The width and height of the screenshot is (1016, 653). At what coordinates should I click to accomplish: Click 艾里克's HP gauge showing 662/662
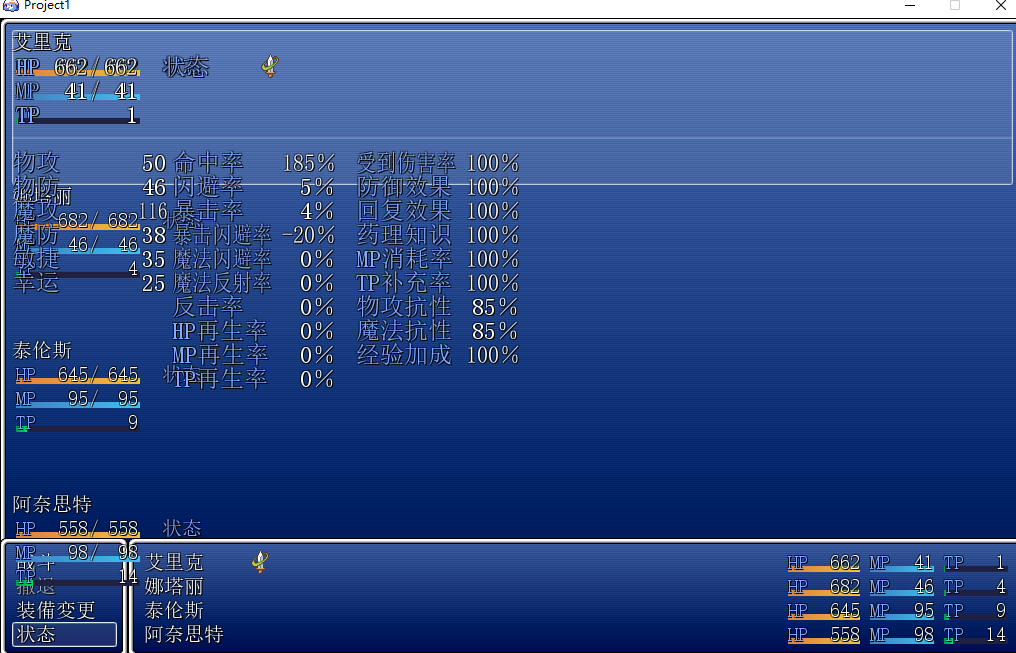77,67
